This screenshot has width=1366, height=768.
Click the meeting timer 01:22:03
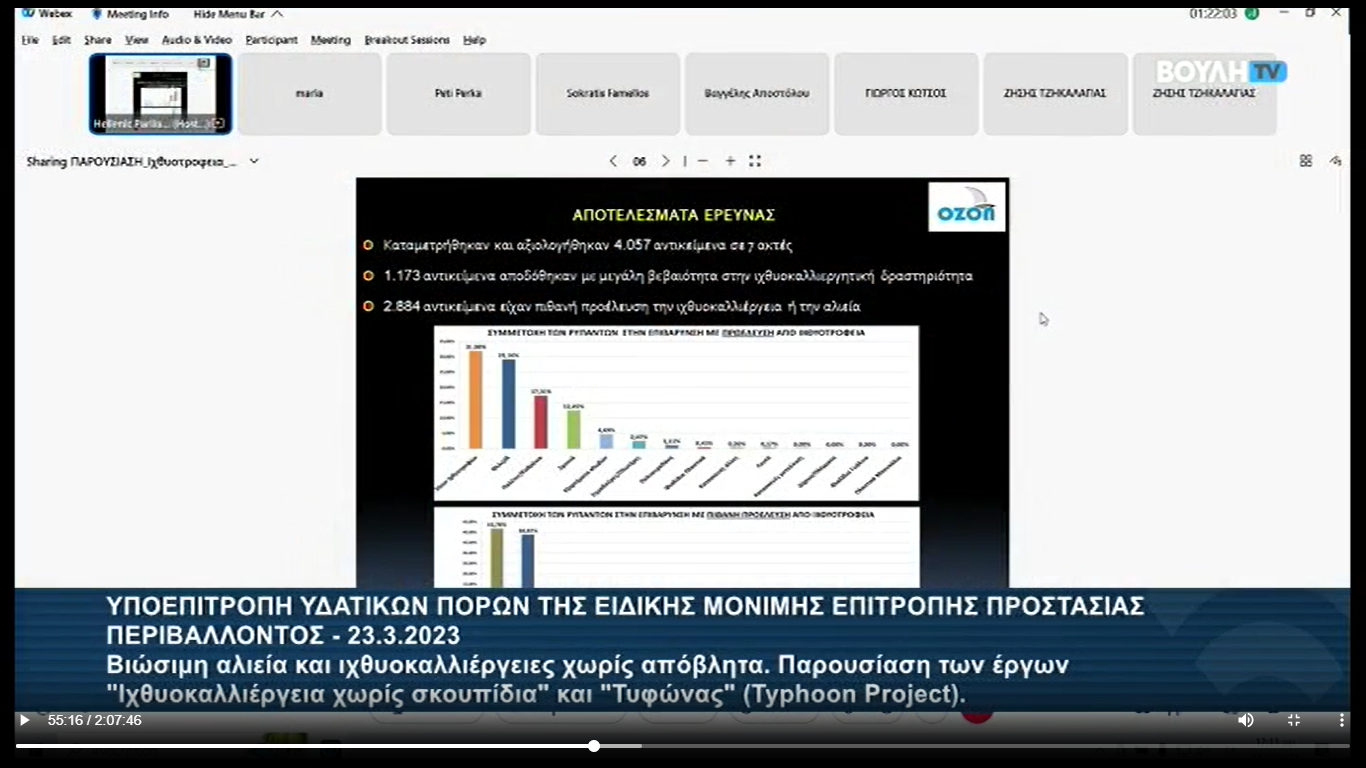[1213, 14]
